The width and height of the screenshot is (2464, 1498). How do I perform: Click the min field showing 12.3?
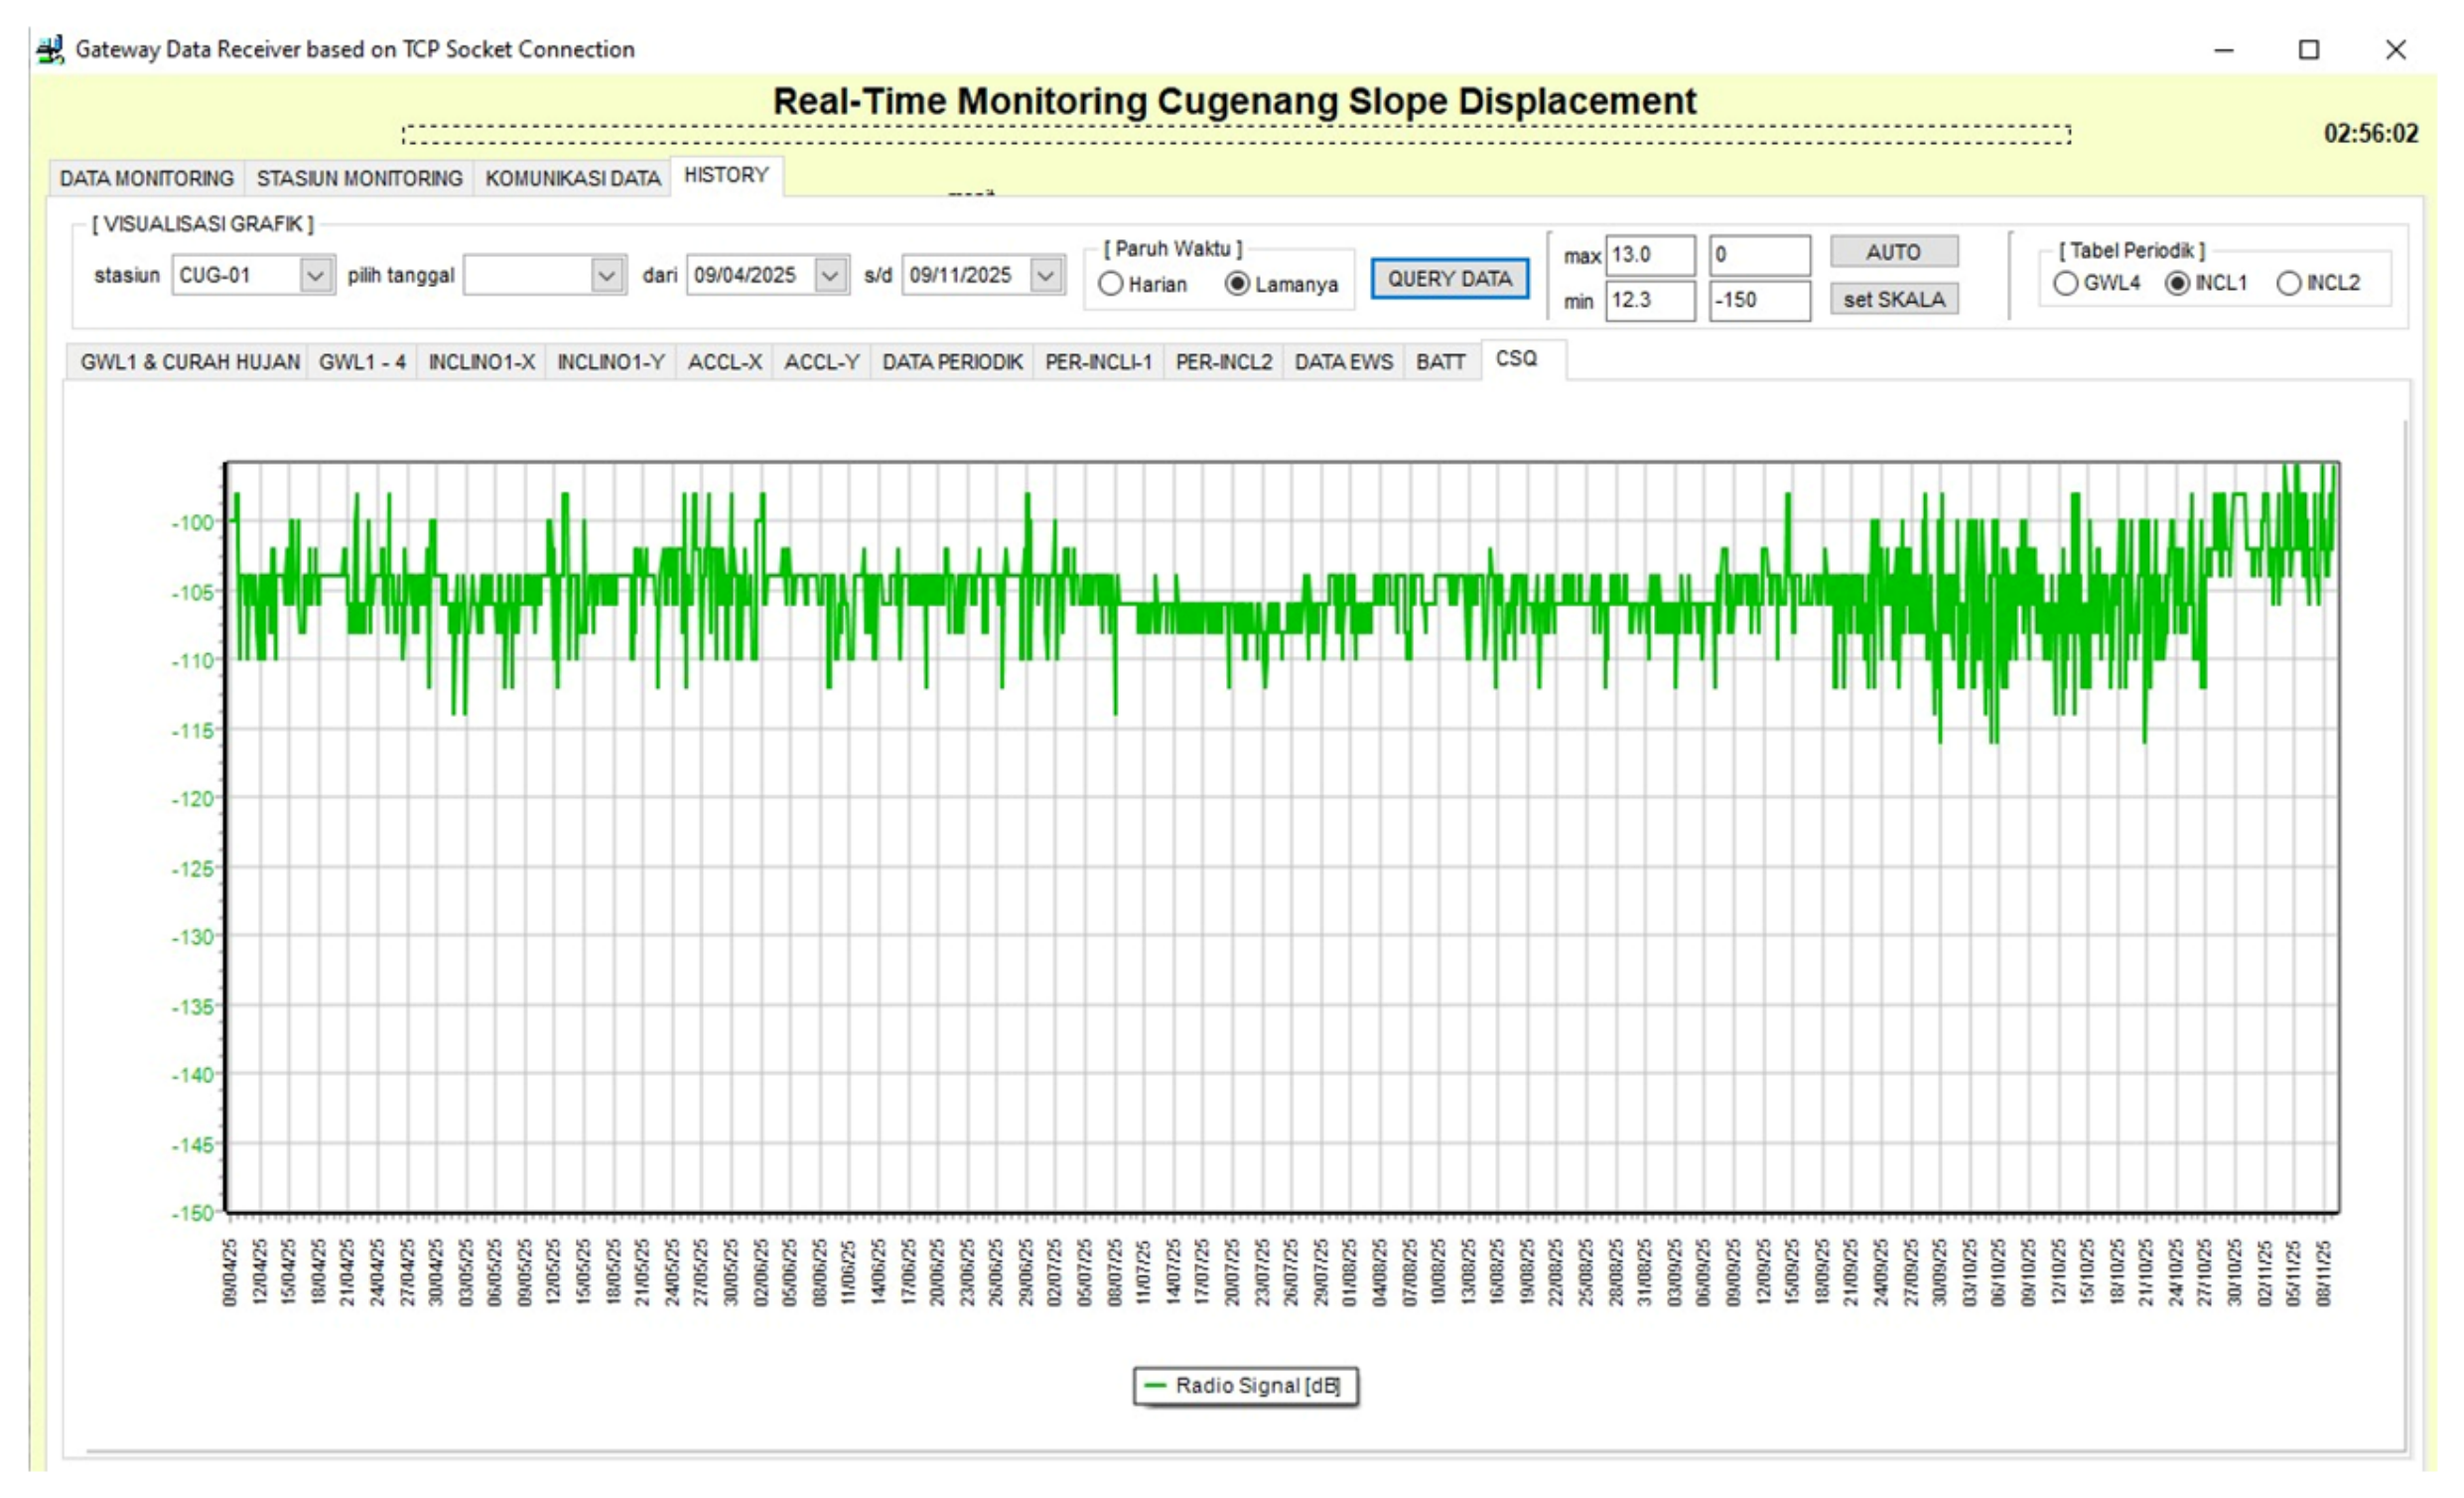click(x=1650, y=300)
